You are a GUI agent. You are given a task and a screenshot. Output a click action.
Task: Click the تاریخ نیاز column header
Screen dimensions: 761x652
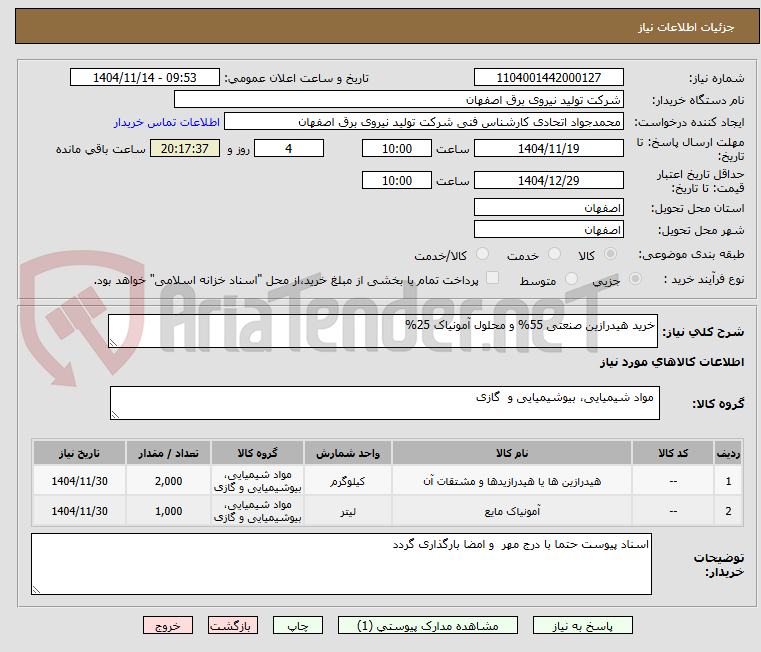pos(79,453)
